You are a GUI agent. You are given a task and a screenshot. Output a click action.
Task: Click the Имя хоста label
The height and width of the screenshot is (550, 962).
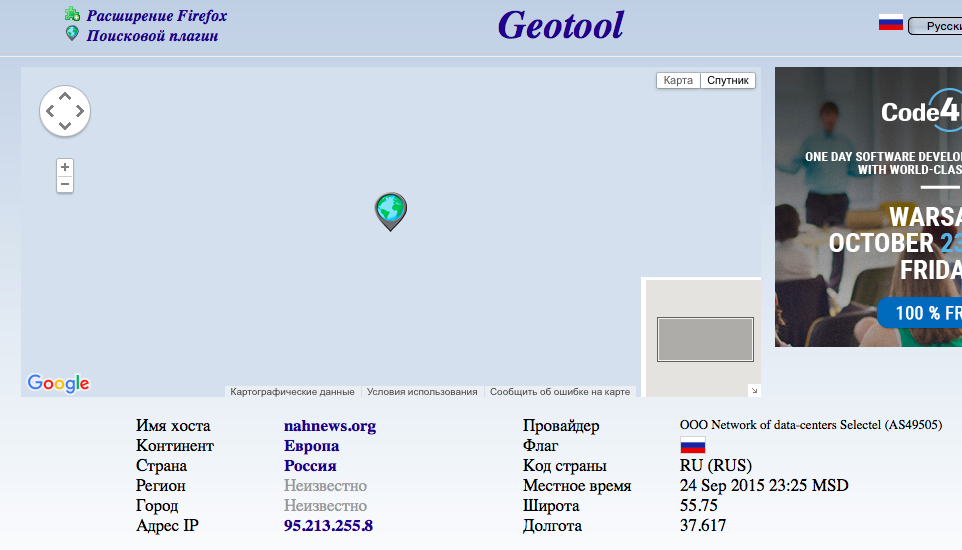(173, 425)
